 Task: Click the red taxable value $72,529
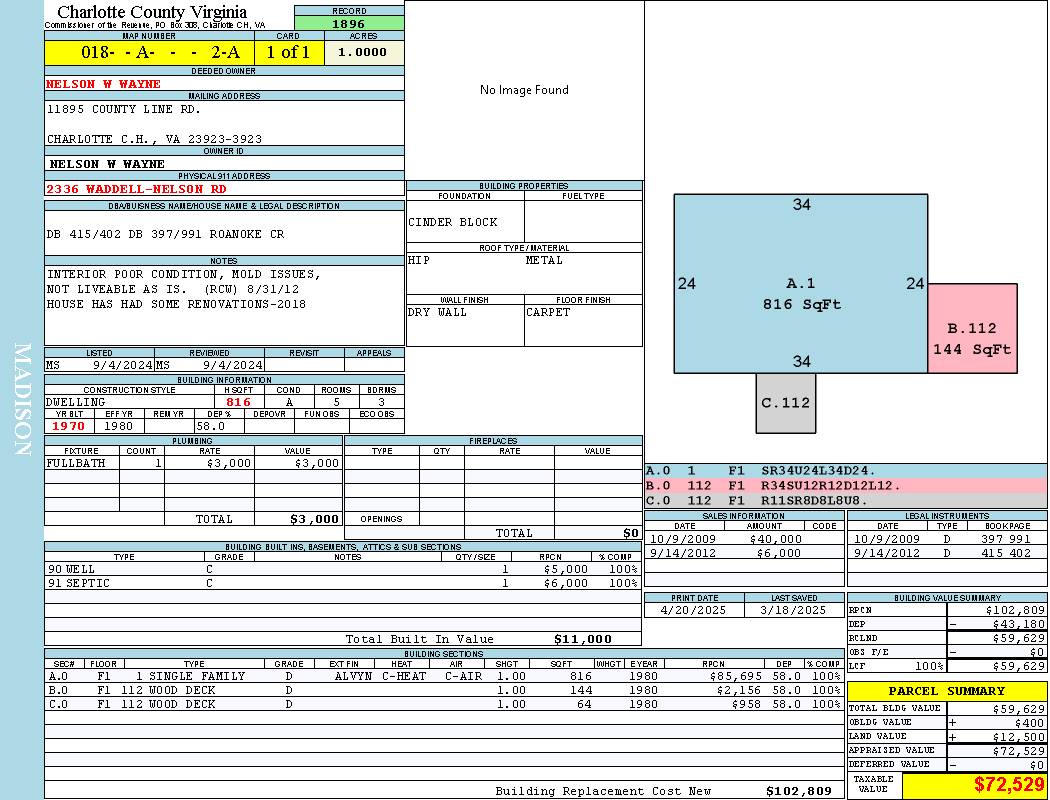1007,784
